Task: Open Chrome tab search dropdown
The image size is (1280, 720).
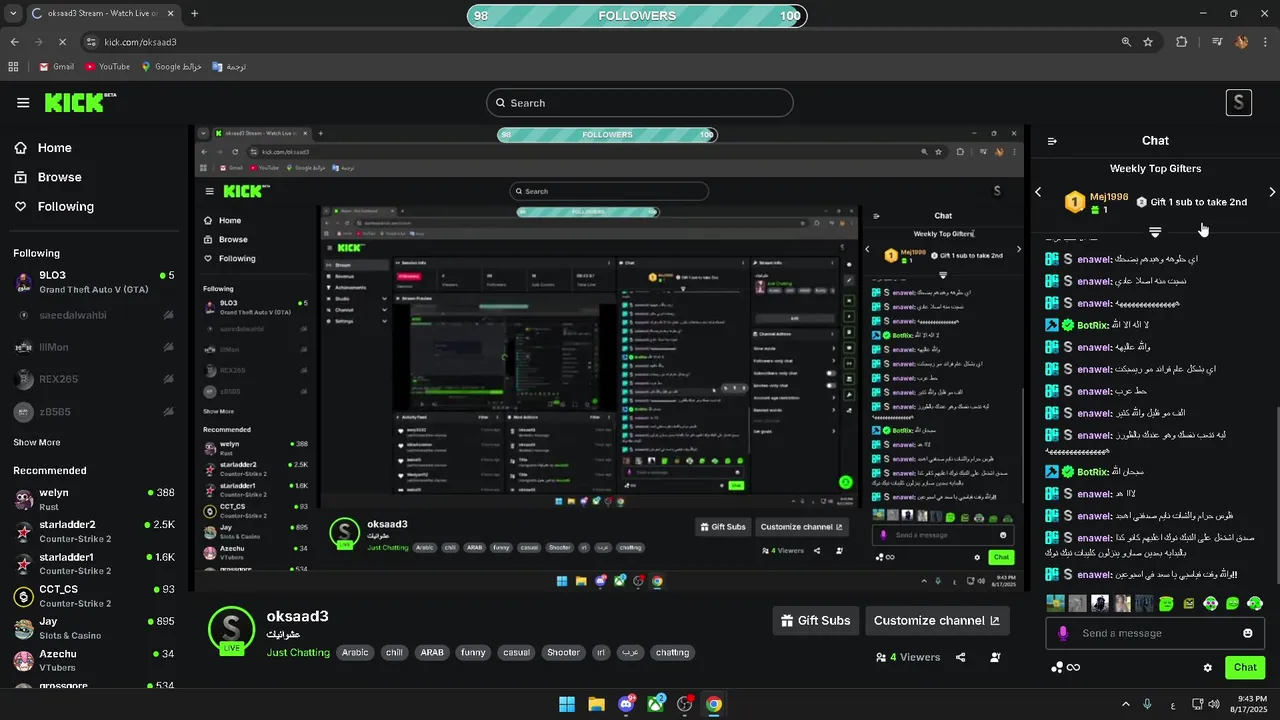Action: click(x=14, y=14)
